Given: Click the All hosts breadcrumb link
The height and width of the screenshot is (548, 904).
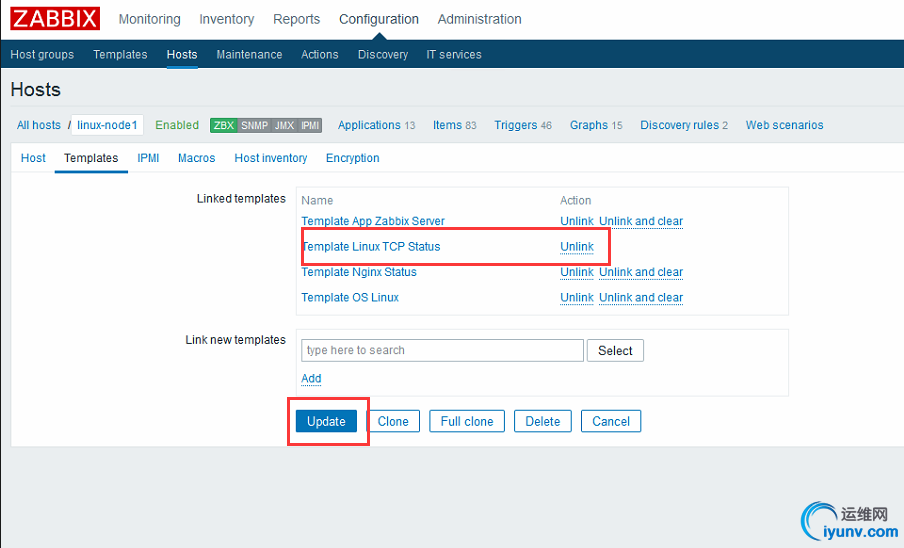Looking at the screenshot, I should [39, 125].
